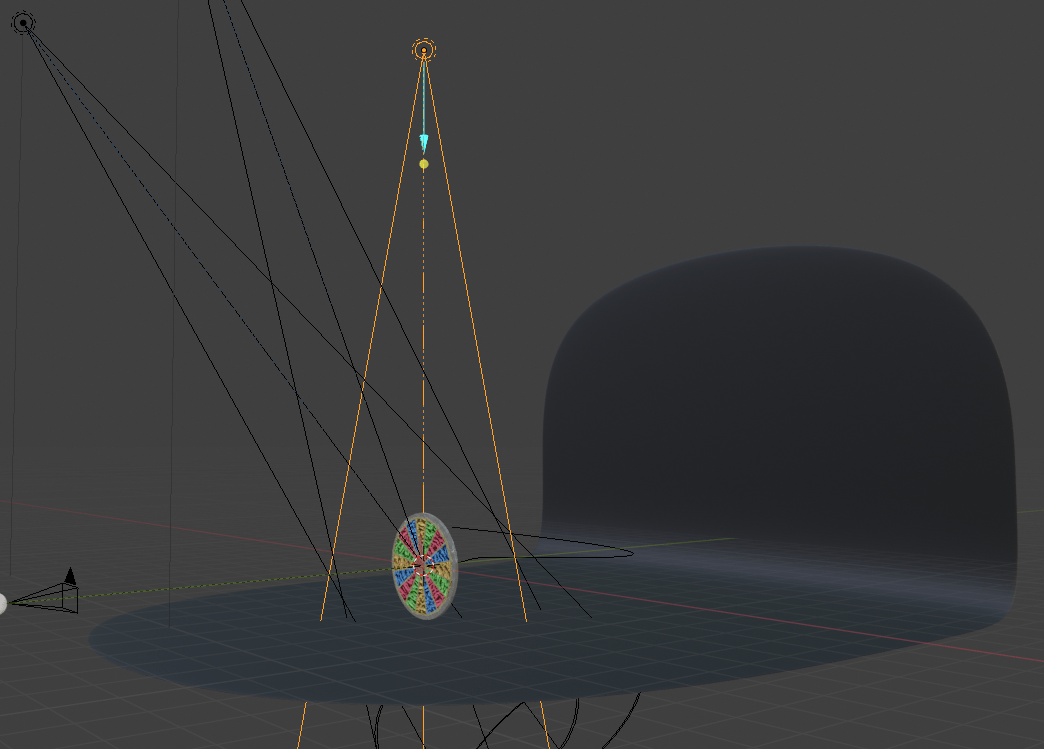Click the white sphere at the left edge

[3, 600]
